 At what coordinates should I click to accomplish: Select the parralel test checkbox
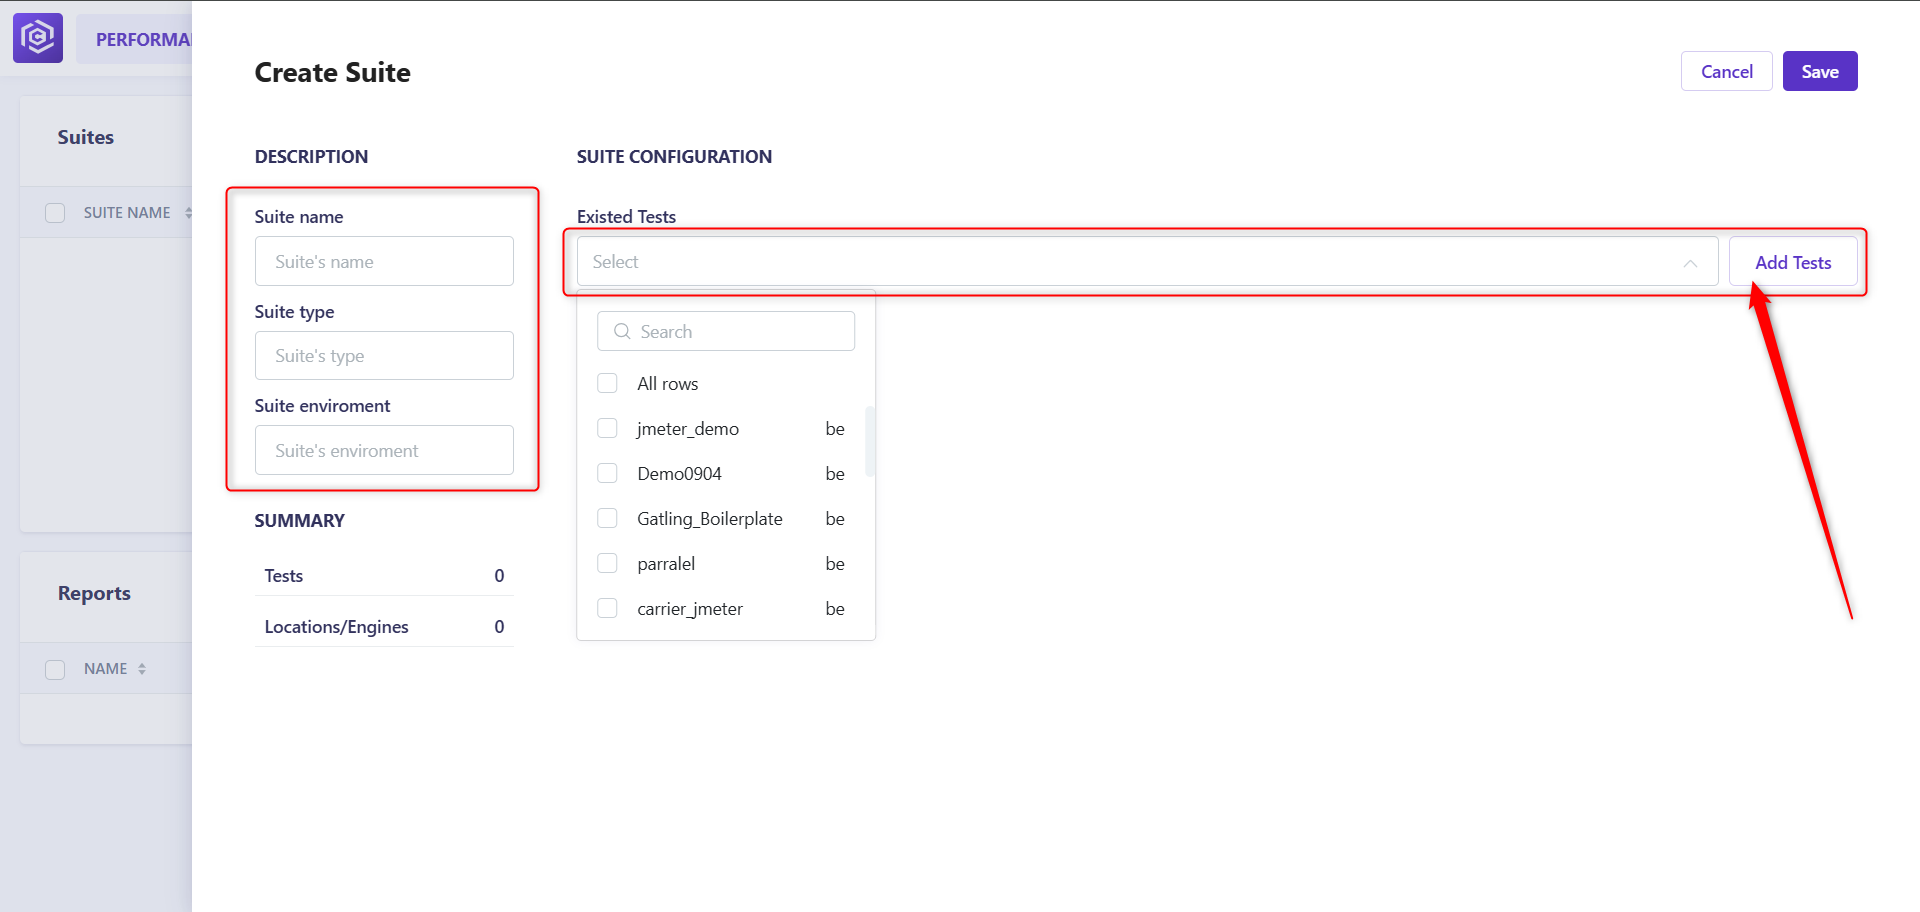[607, 563]
